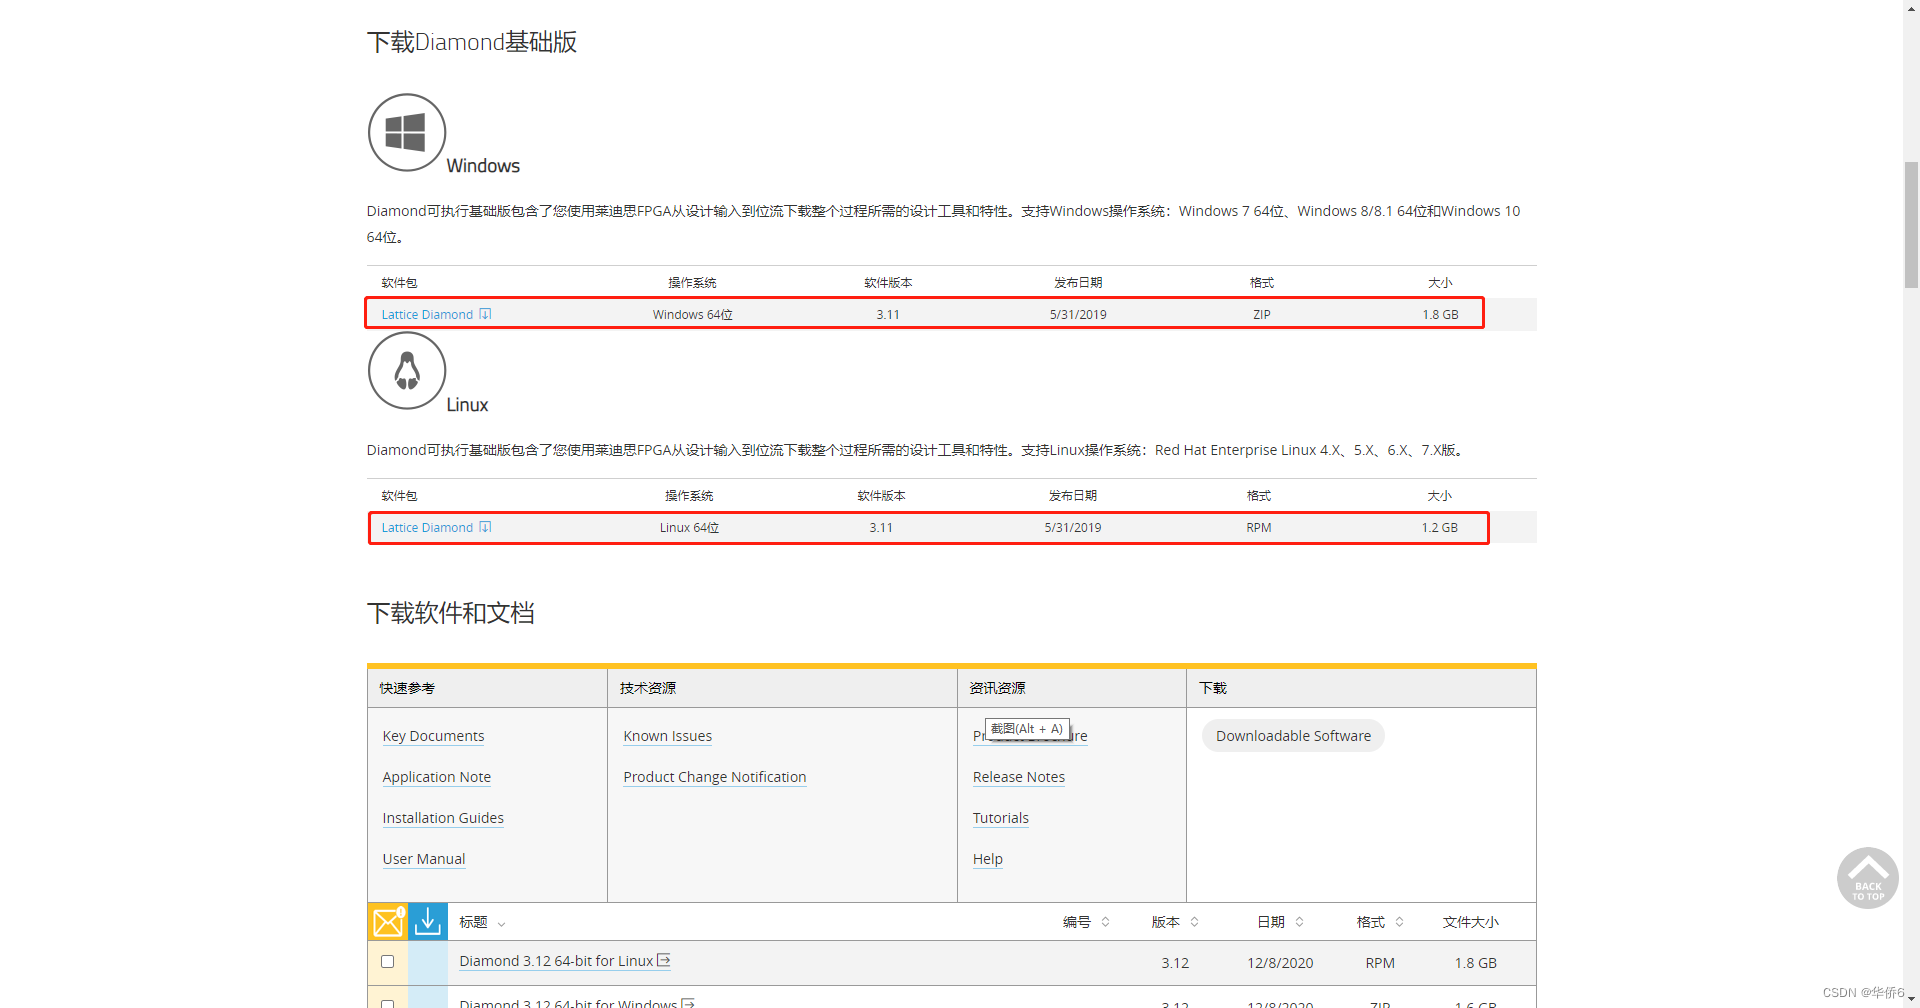Click Back To Top arrow button
This screenshot has width=1920, height=1008.
click(x=1867, y=878)
